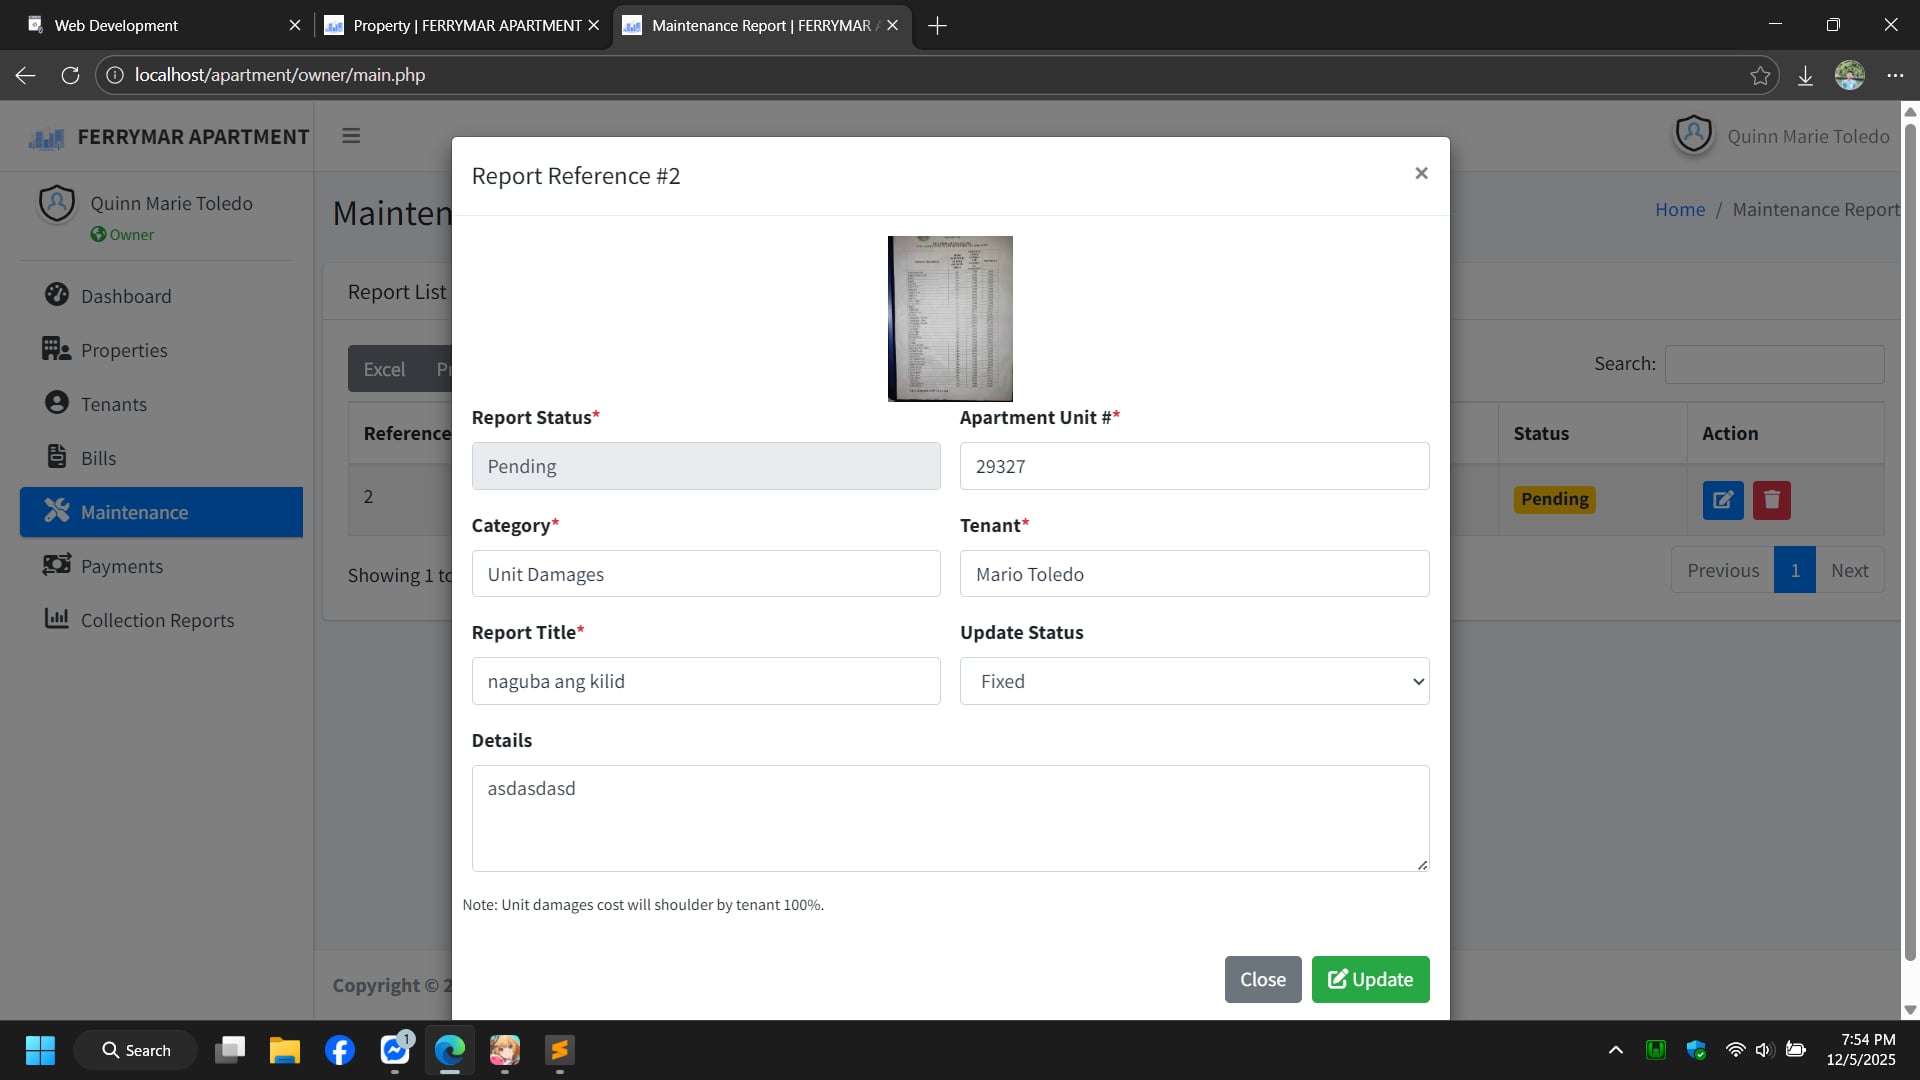
Task: Open Payments in the sidebar
Action: 122,566
